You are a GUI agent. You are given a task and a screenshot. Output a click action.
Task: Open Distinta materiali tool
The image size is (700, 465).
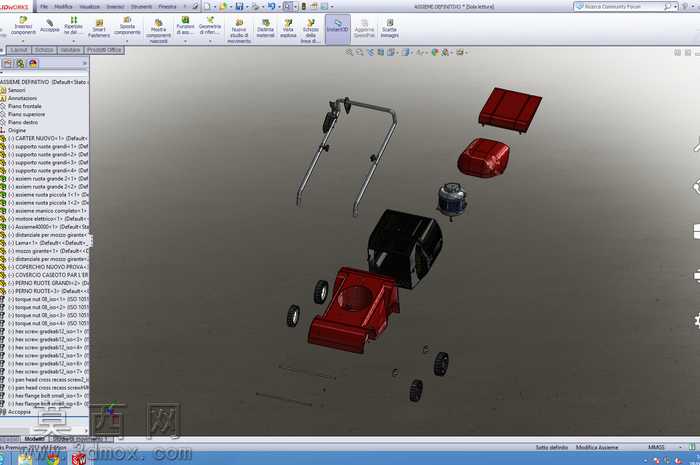coord(265,29)
